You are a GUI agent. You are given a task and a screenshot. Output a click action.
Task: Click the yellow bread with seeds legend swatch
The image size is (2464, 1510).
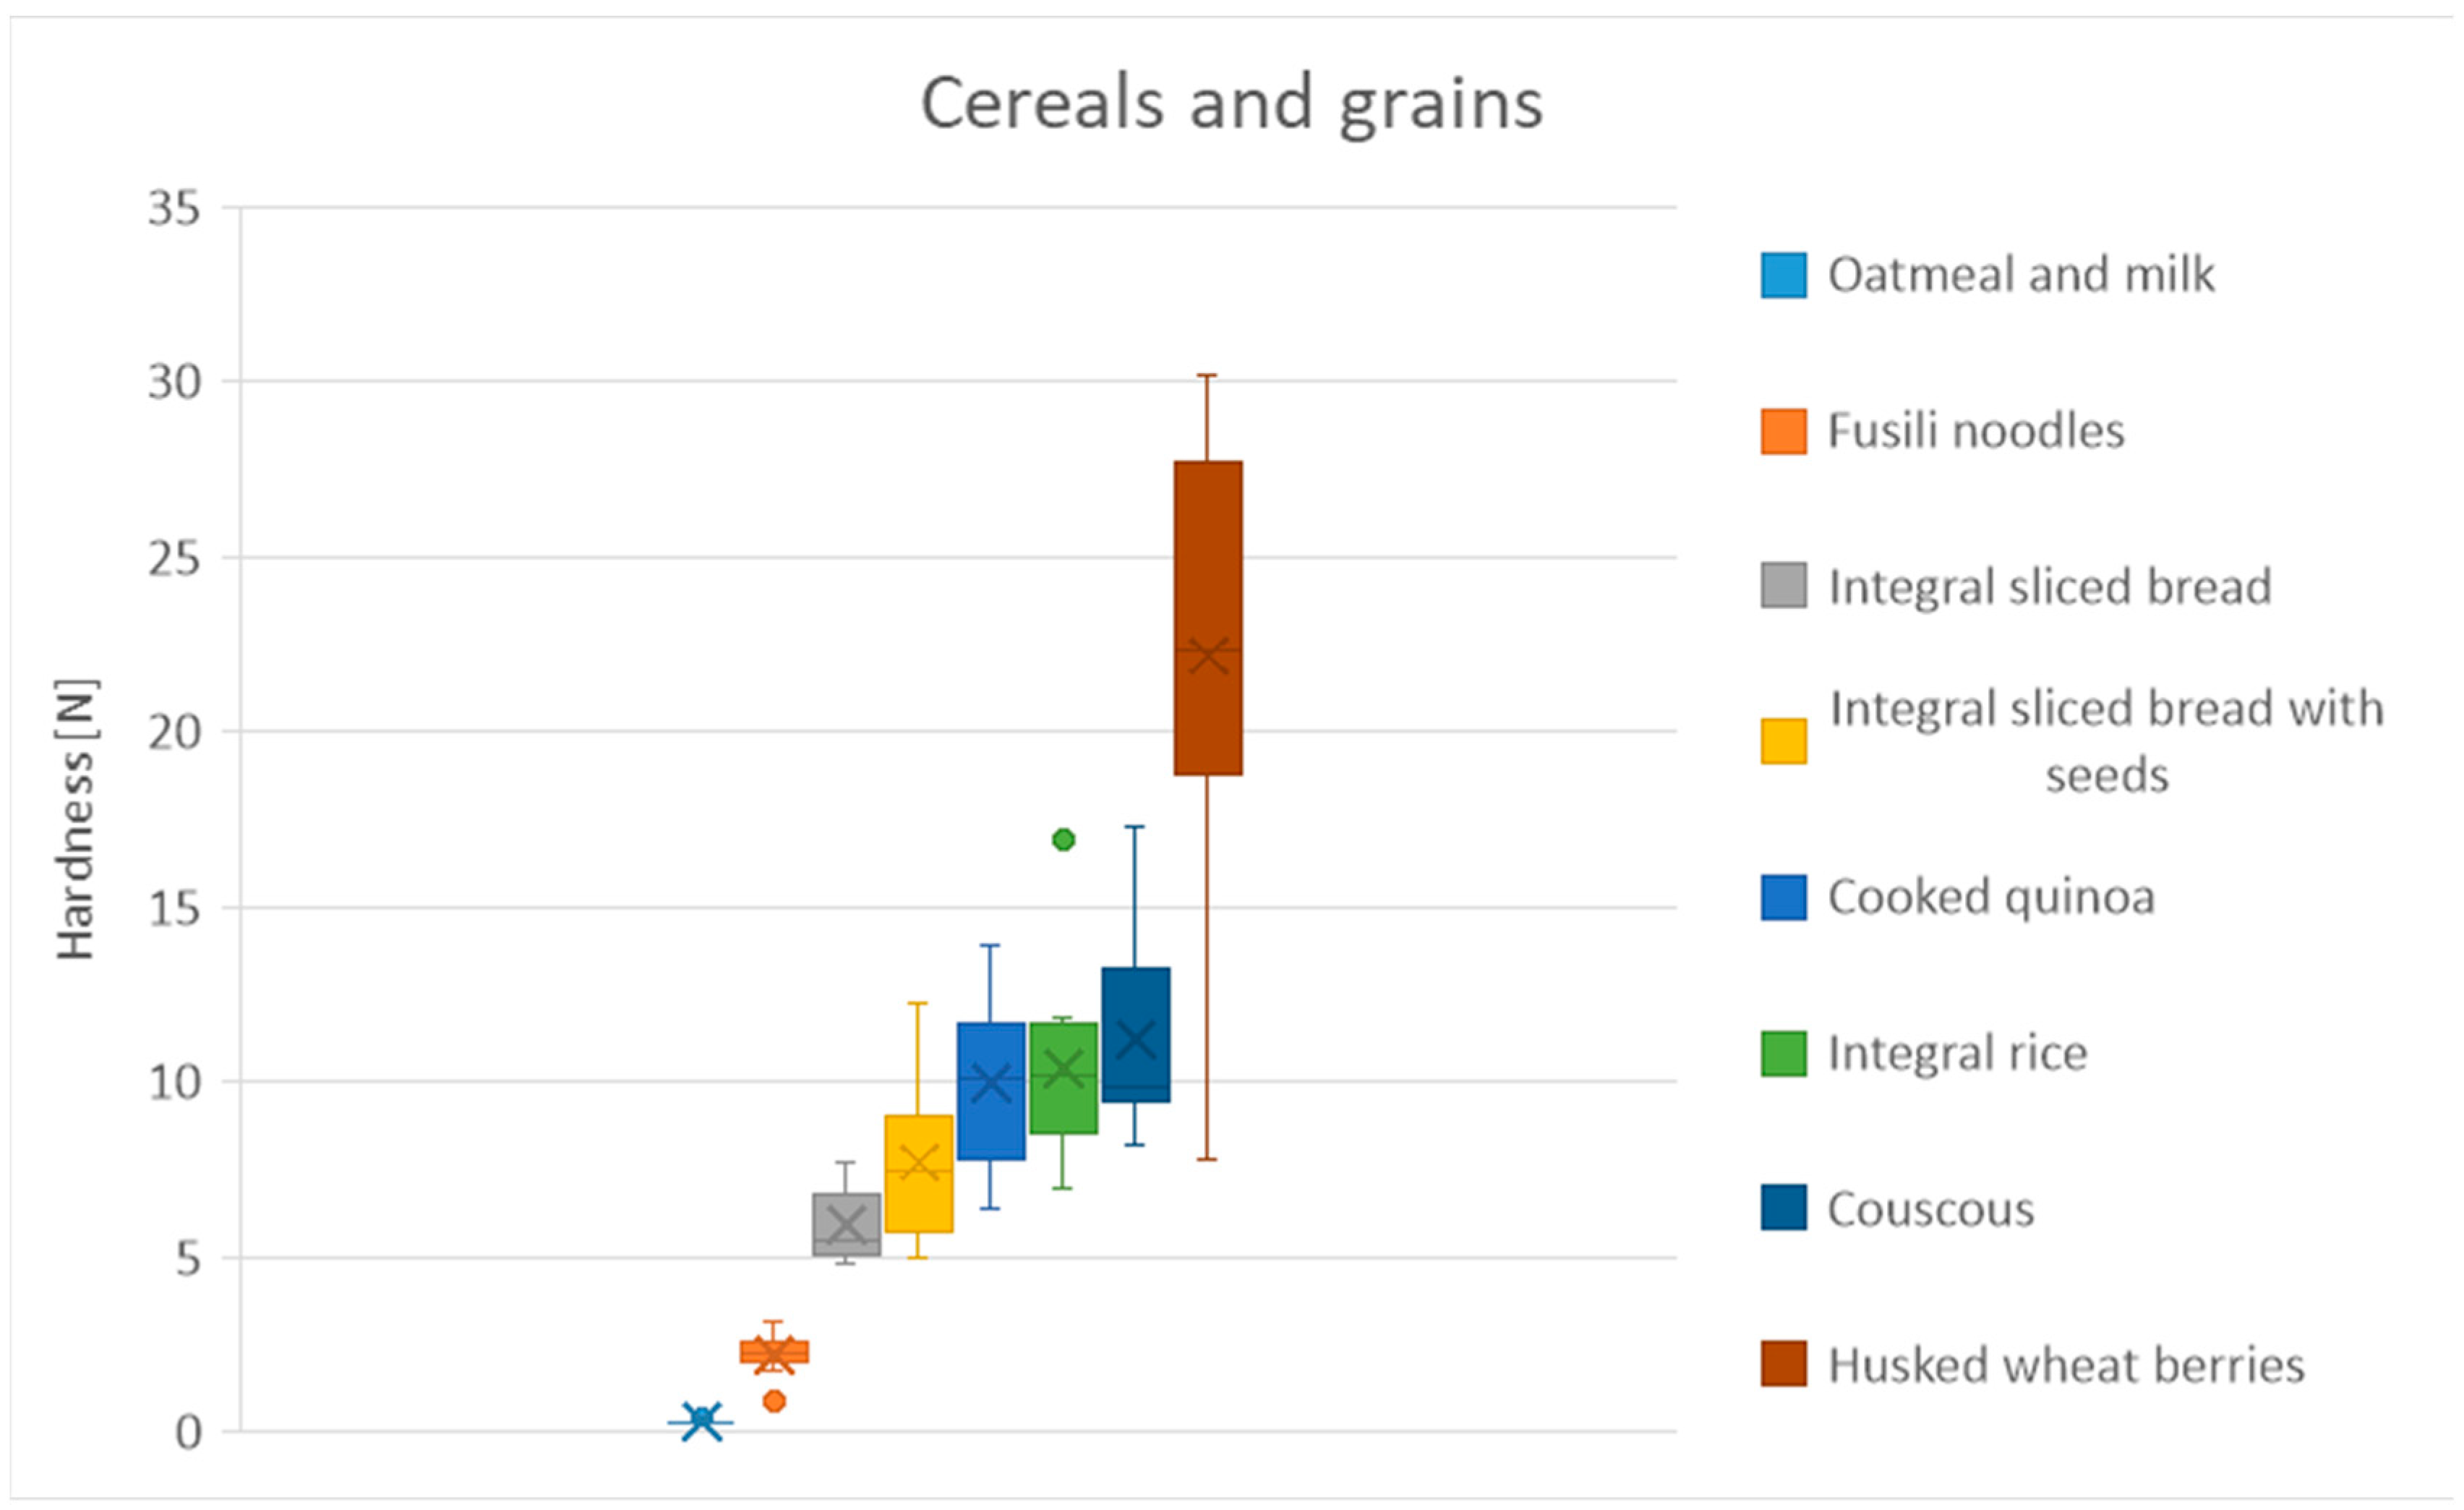(1783, 741)
